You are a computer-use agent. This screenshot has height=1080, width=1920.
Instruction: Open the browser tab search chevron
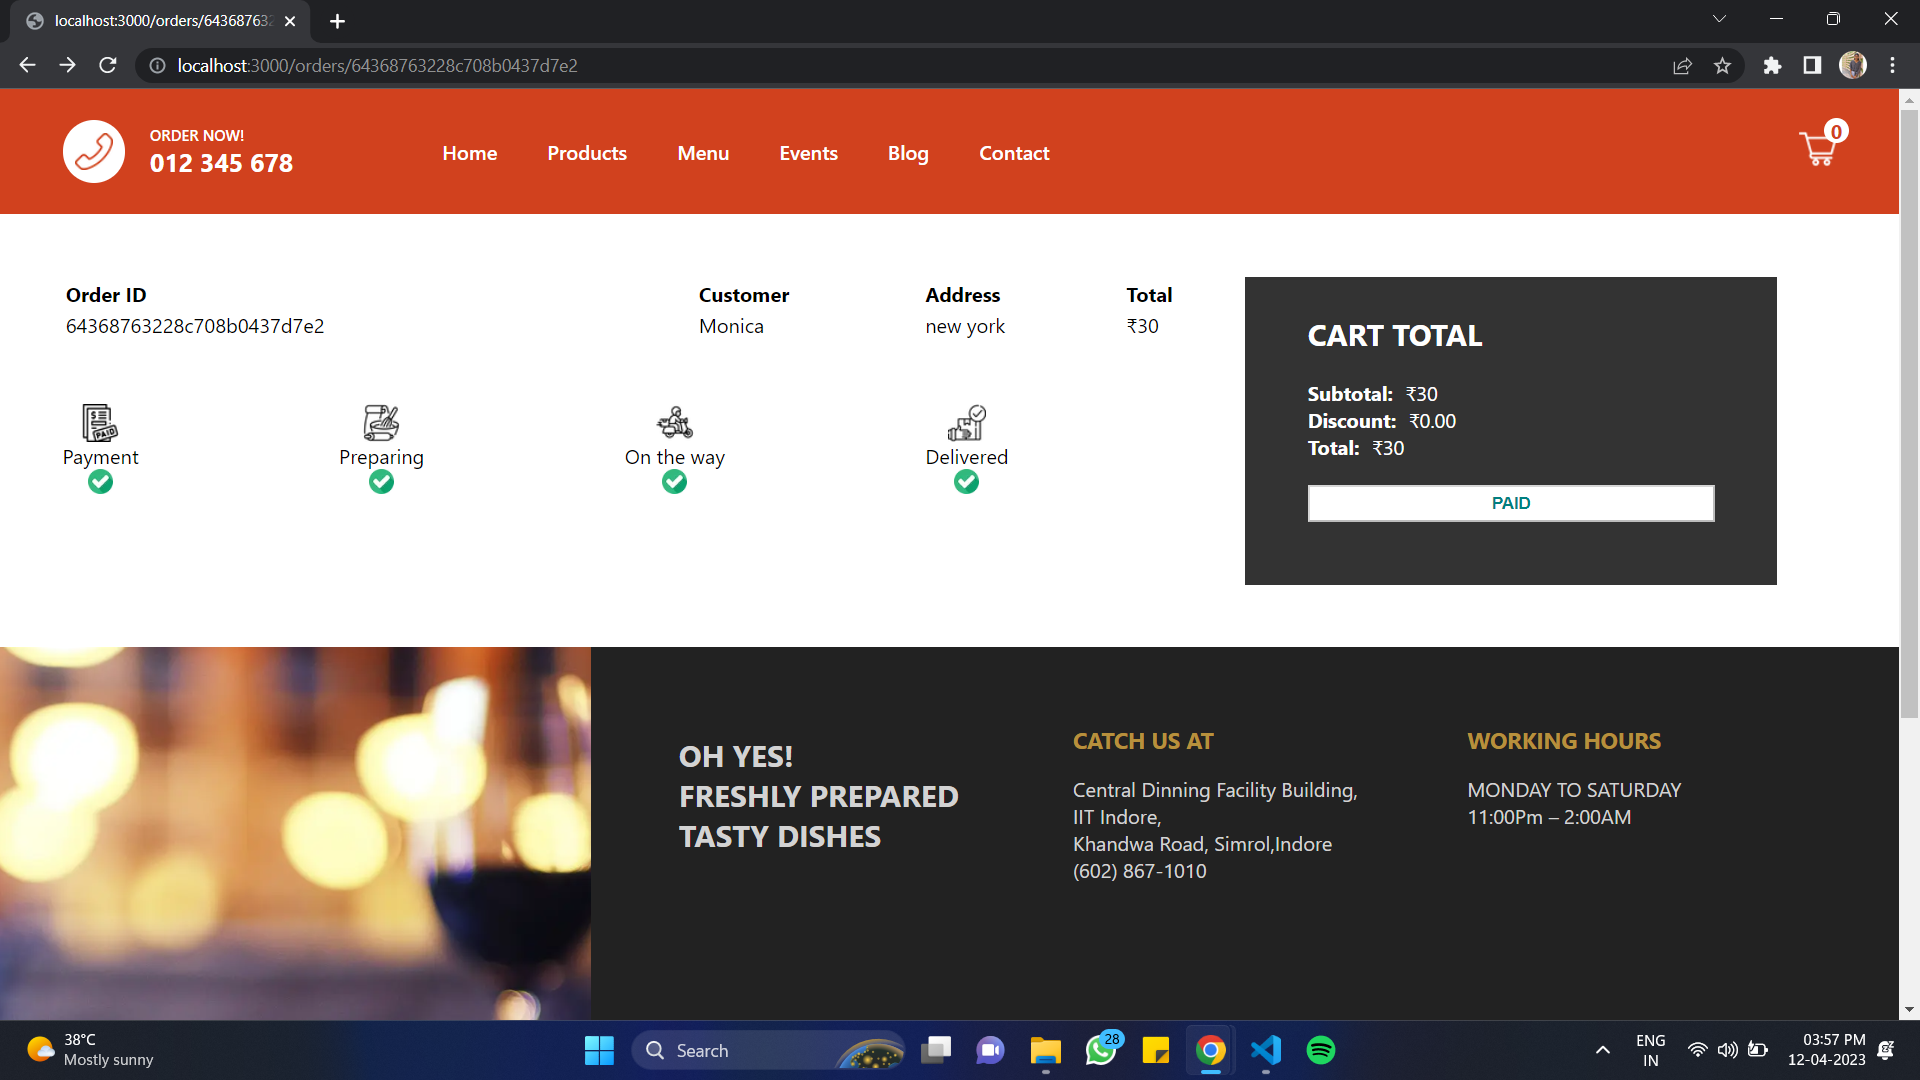click(1719, 18)
